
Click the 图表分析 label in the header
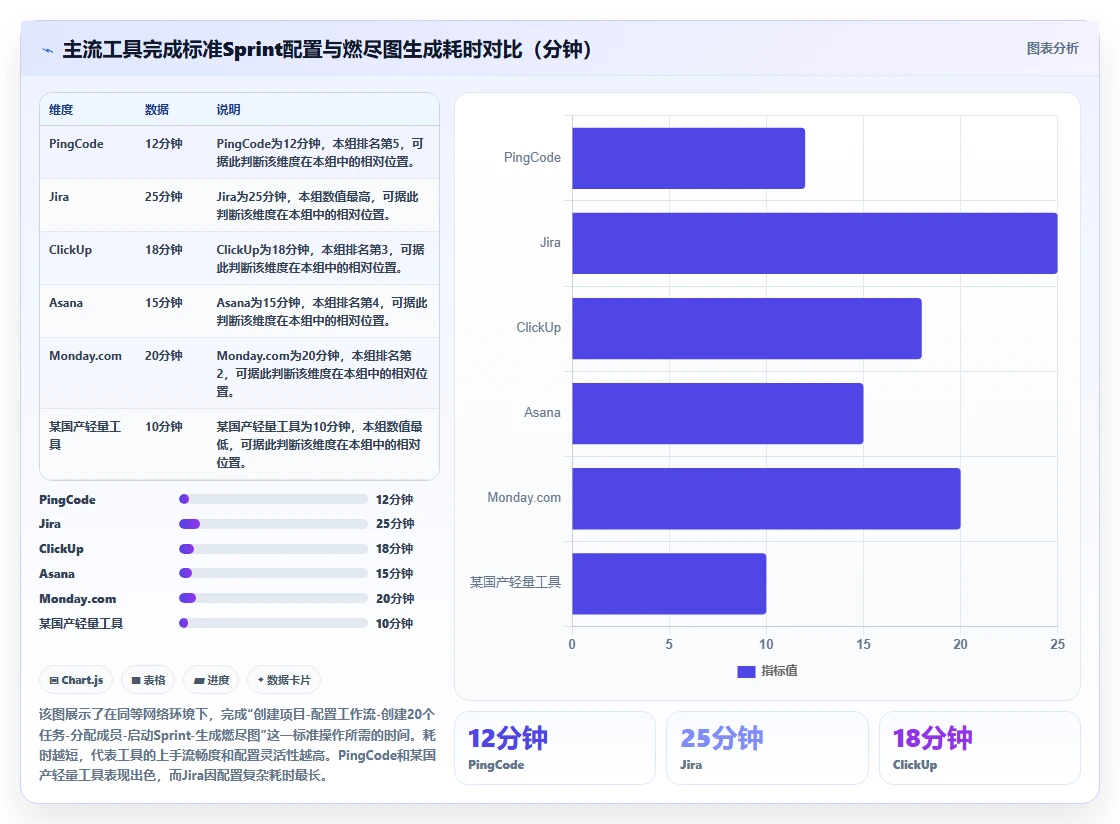(x=1052, y=49)
